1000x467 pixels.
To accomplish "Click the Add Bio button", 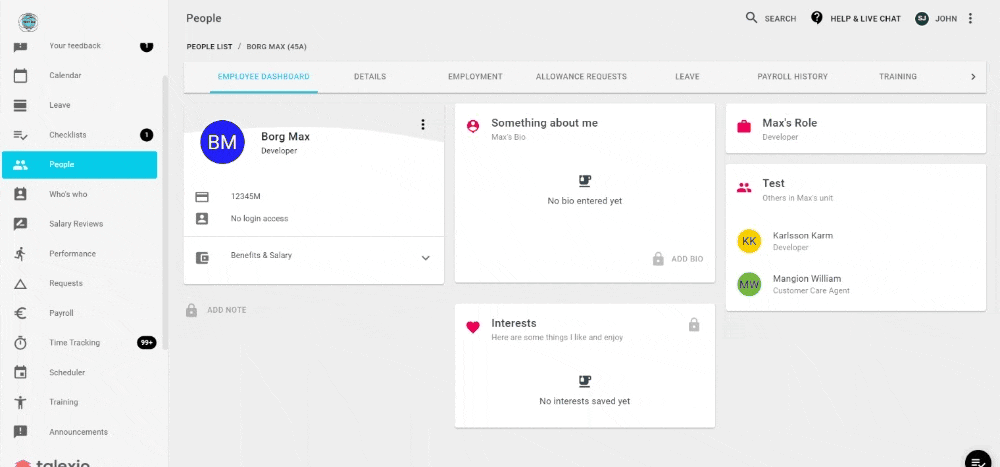I will pyautogui.click(x=678, y=259).
